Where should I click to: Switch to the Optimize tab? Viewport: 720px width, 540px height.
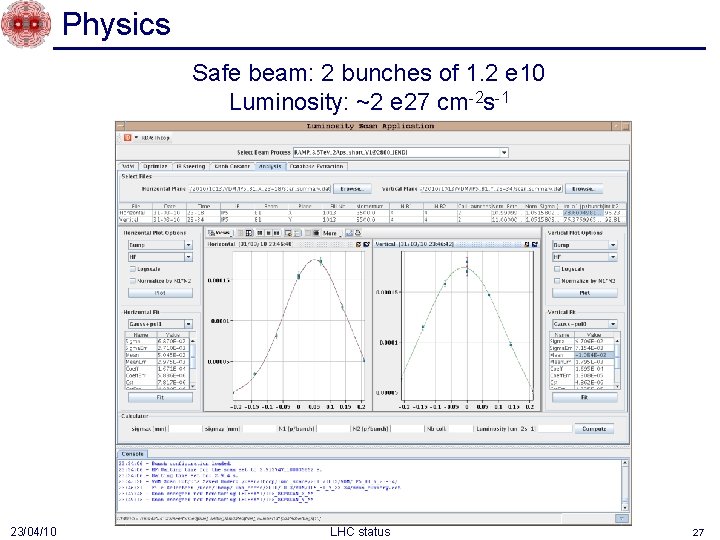pyautogui.click(x=155, y=166)
